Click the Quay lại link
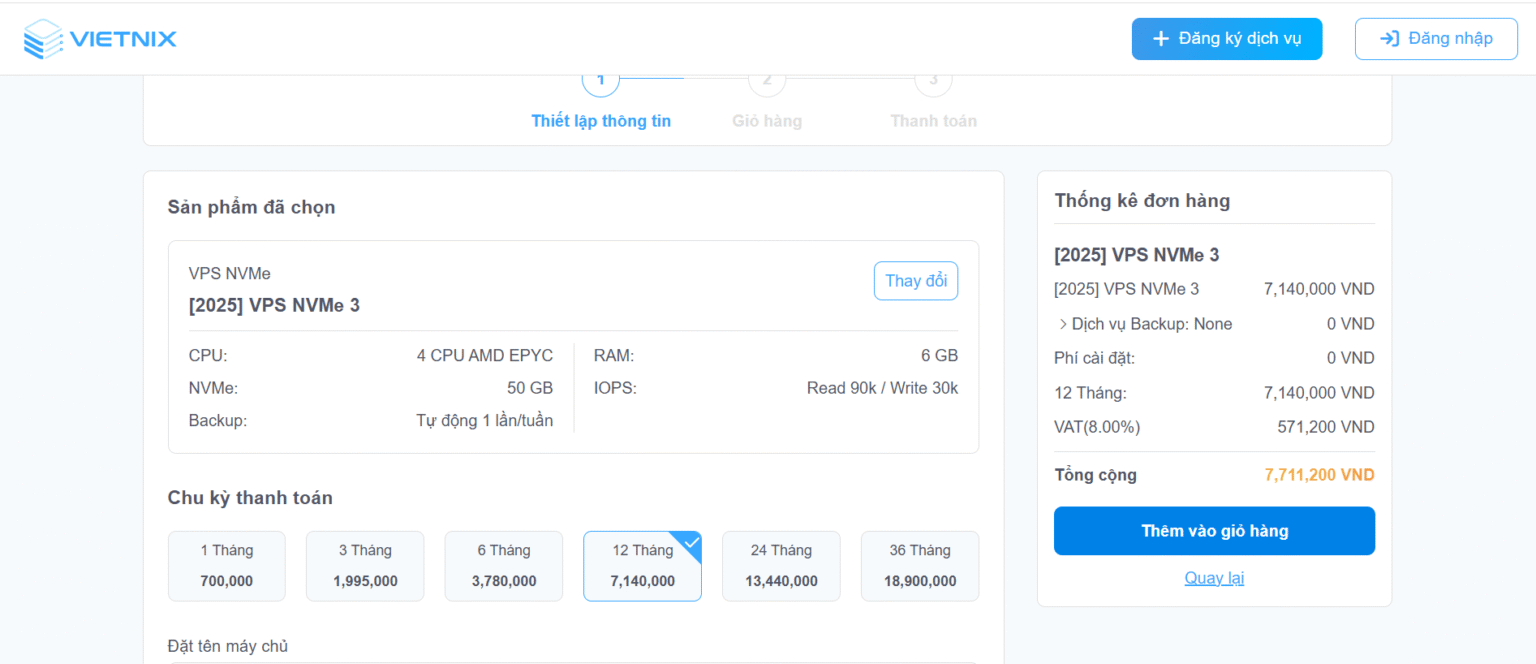Image resolution: width=1536 pixels, height=664 pixels. [x=1214, y=578]
